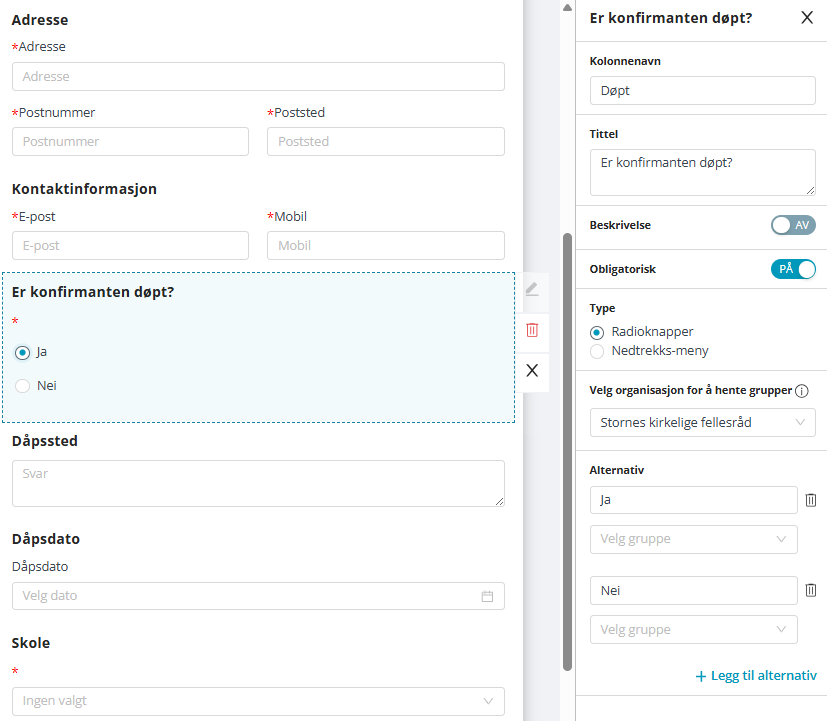Disable the Obligatorisk toggle
The height and width of the screenshot is (721, 827).
[793, 269]
